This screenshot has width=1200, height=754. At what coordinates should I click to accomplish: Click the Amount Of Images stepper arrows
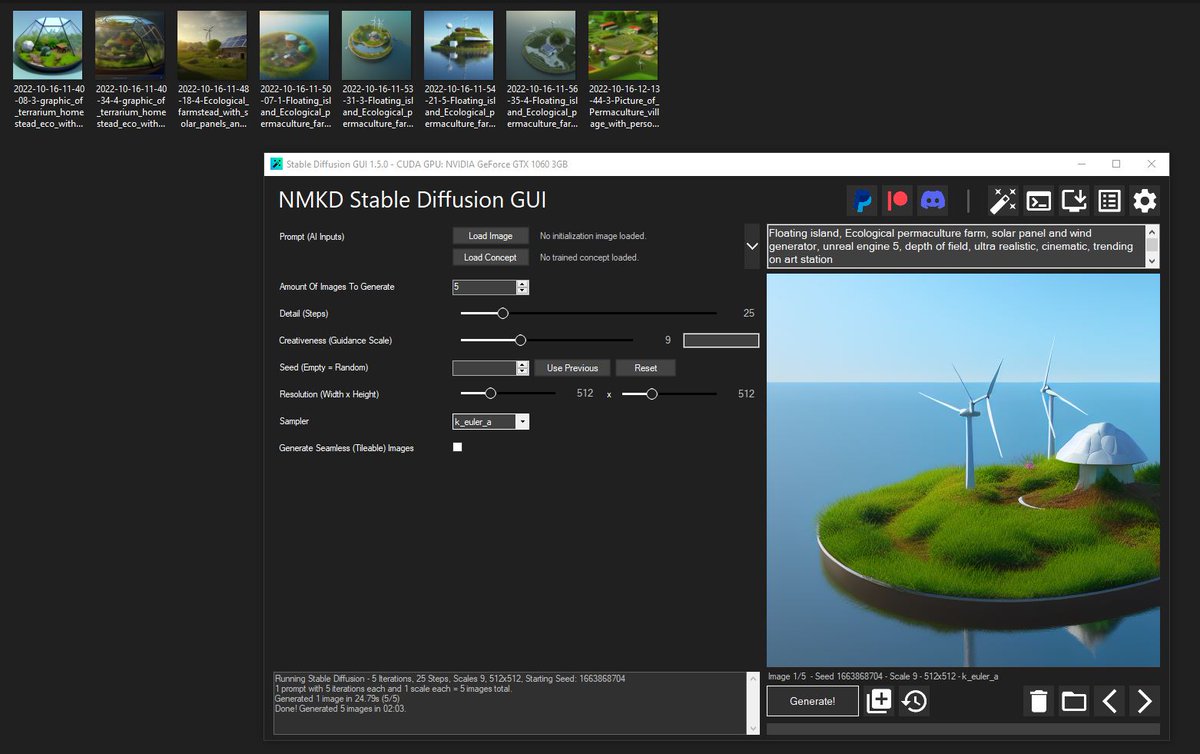click(x=522, y=287)
